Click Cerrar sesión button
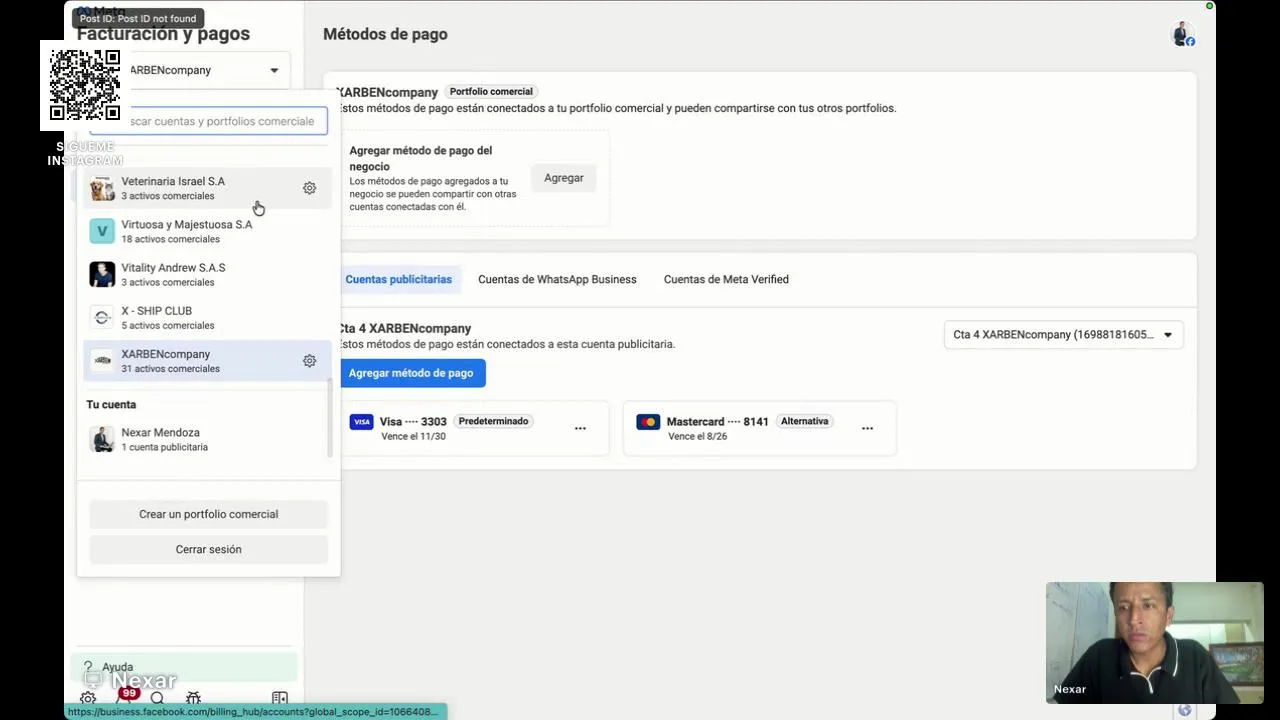 click(x=209, y=549)
